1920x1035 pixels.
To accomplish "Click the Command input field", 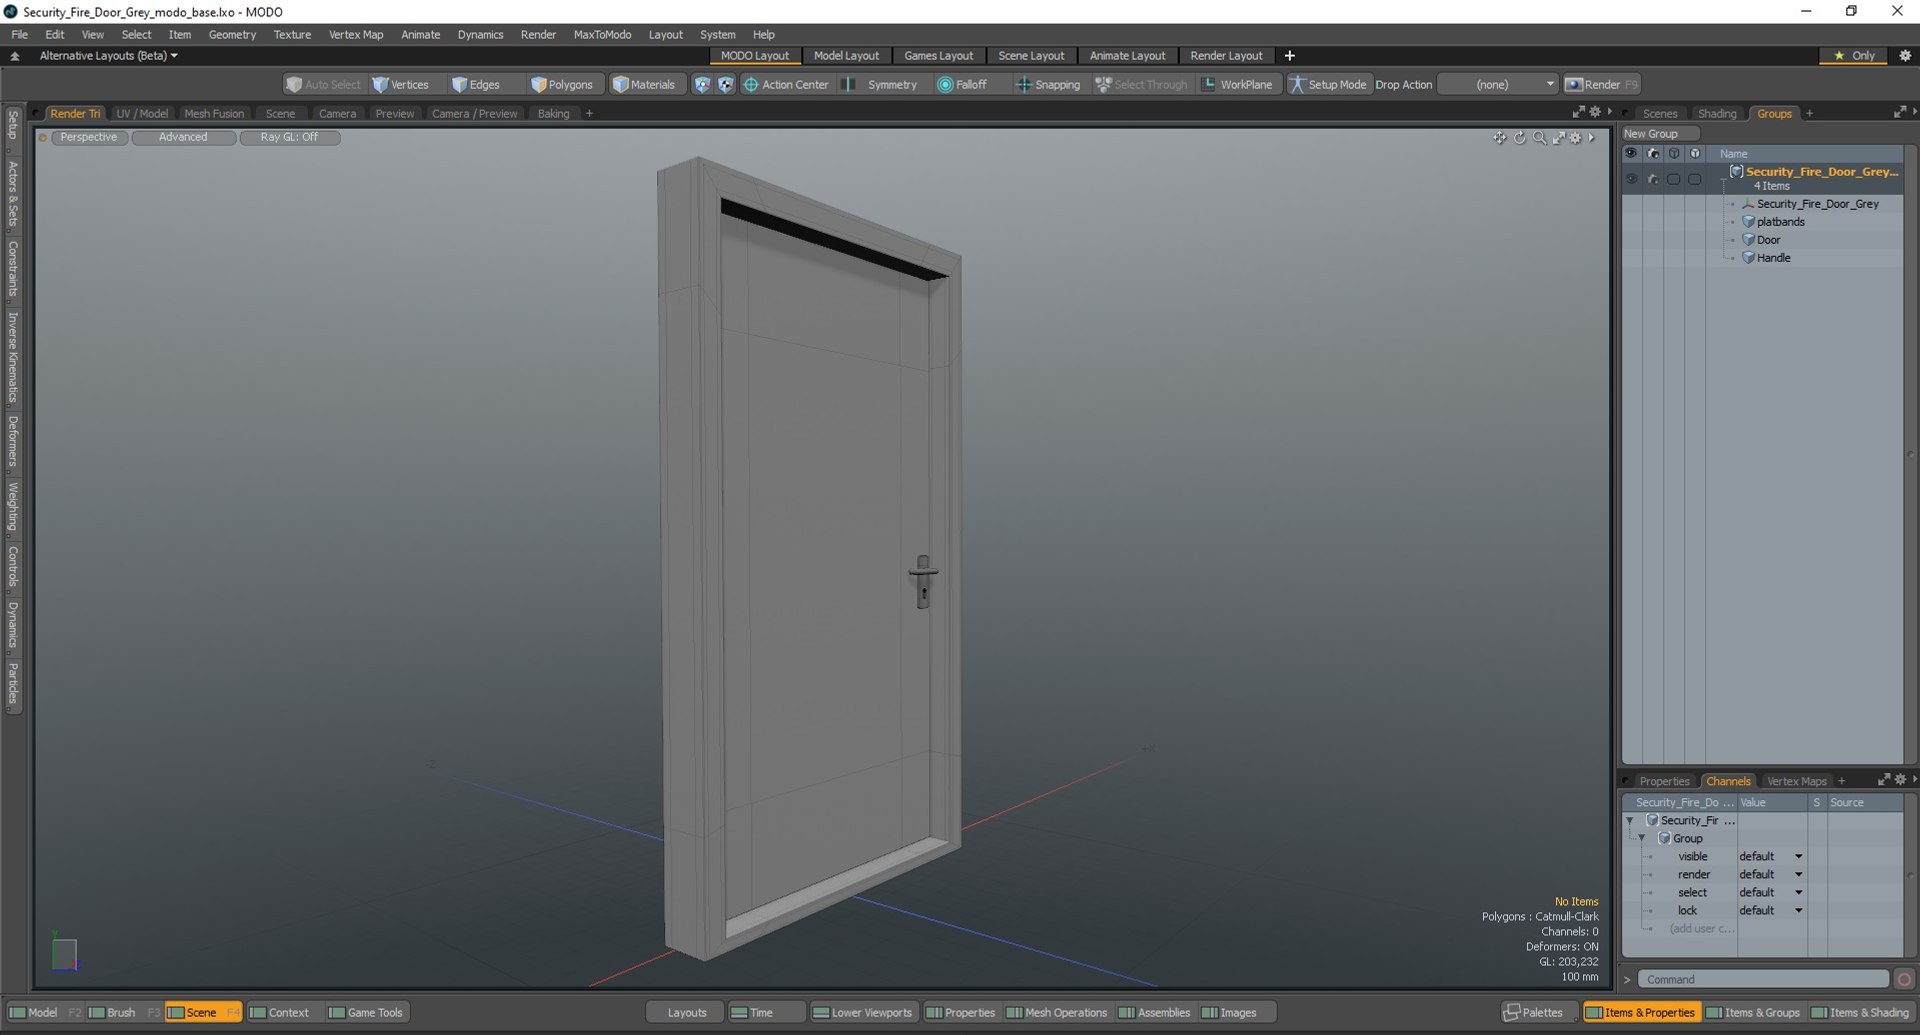I will coord(1764,980).
